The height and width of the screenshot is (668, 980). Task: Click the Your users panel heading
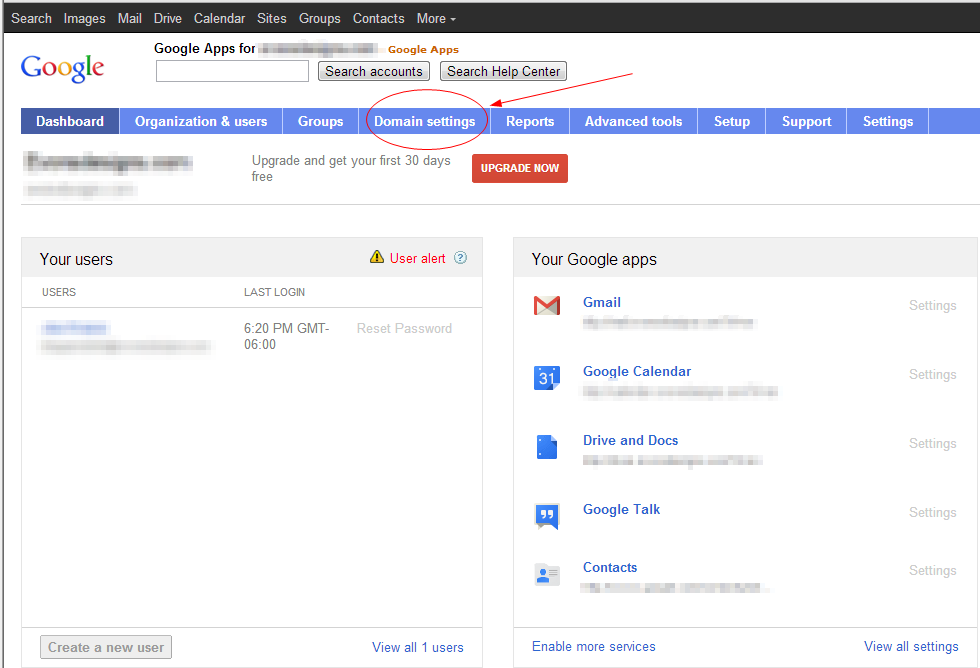76,259
